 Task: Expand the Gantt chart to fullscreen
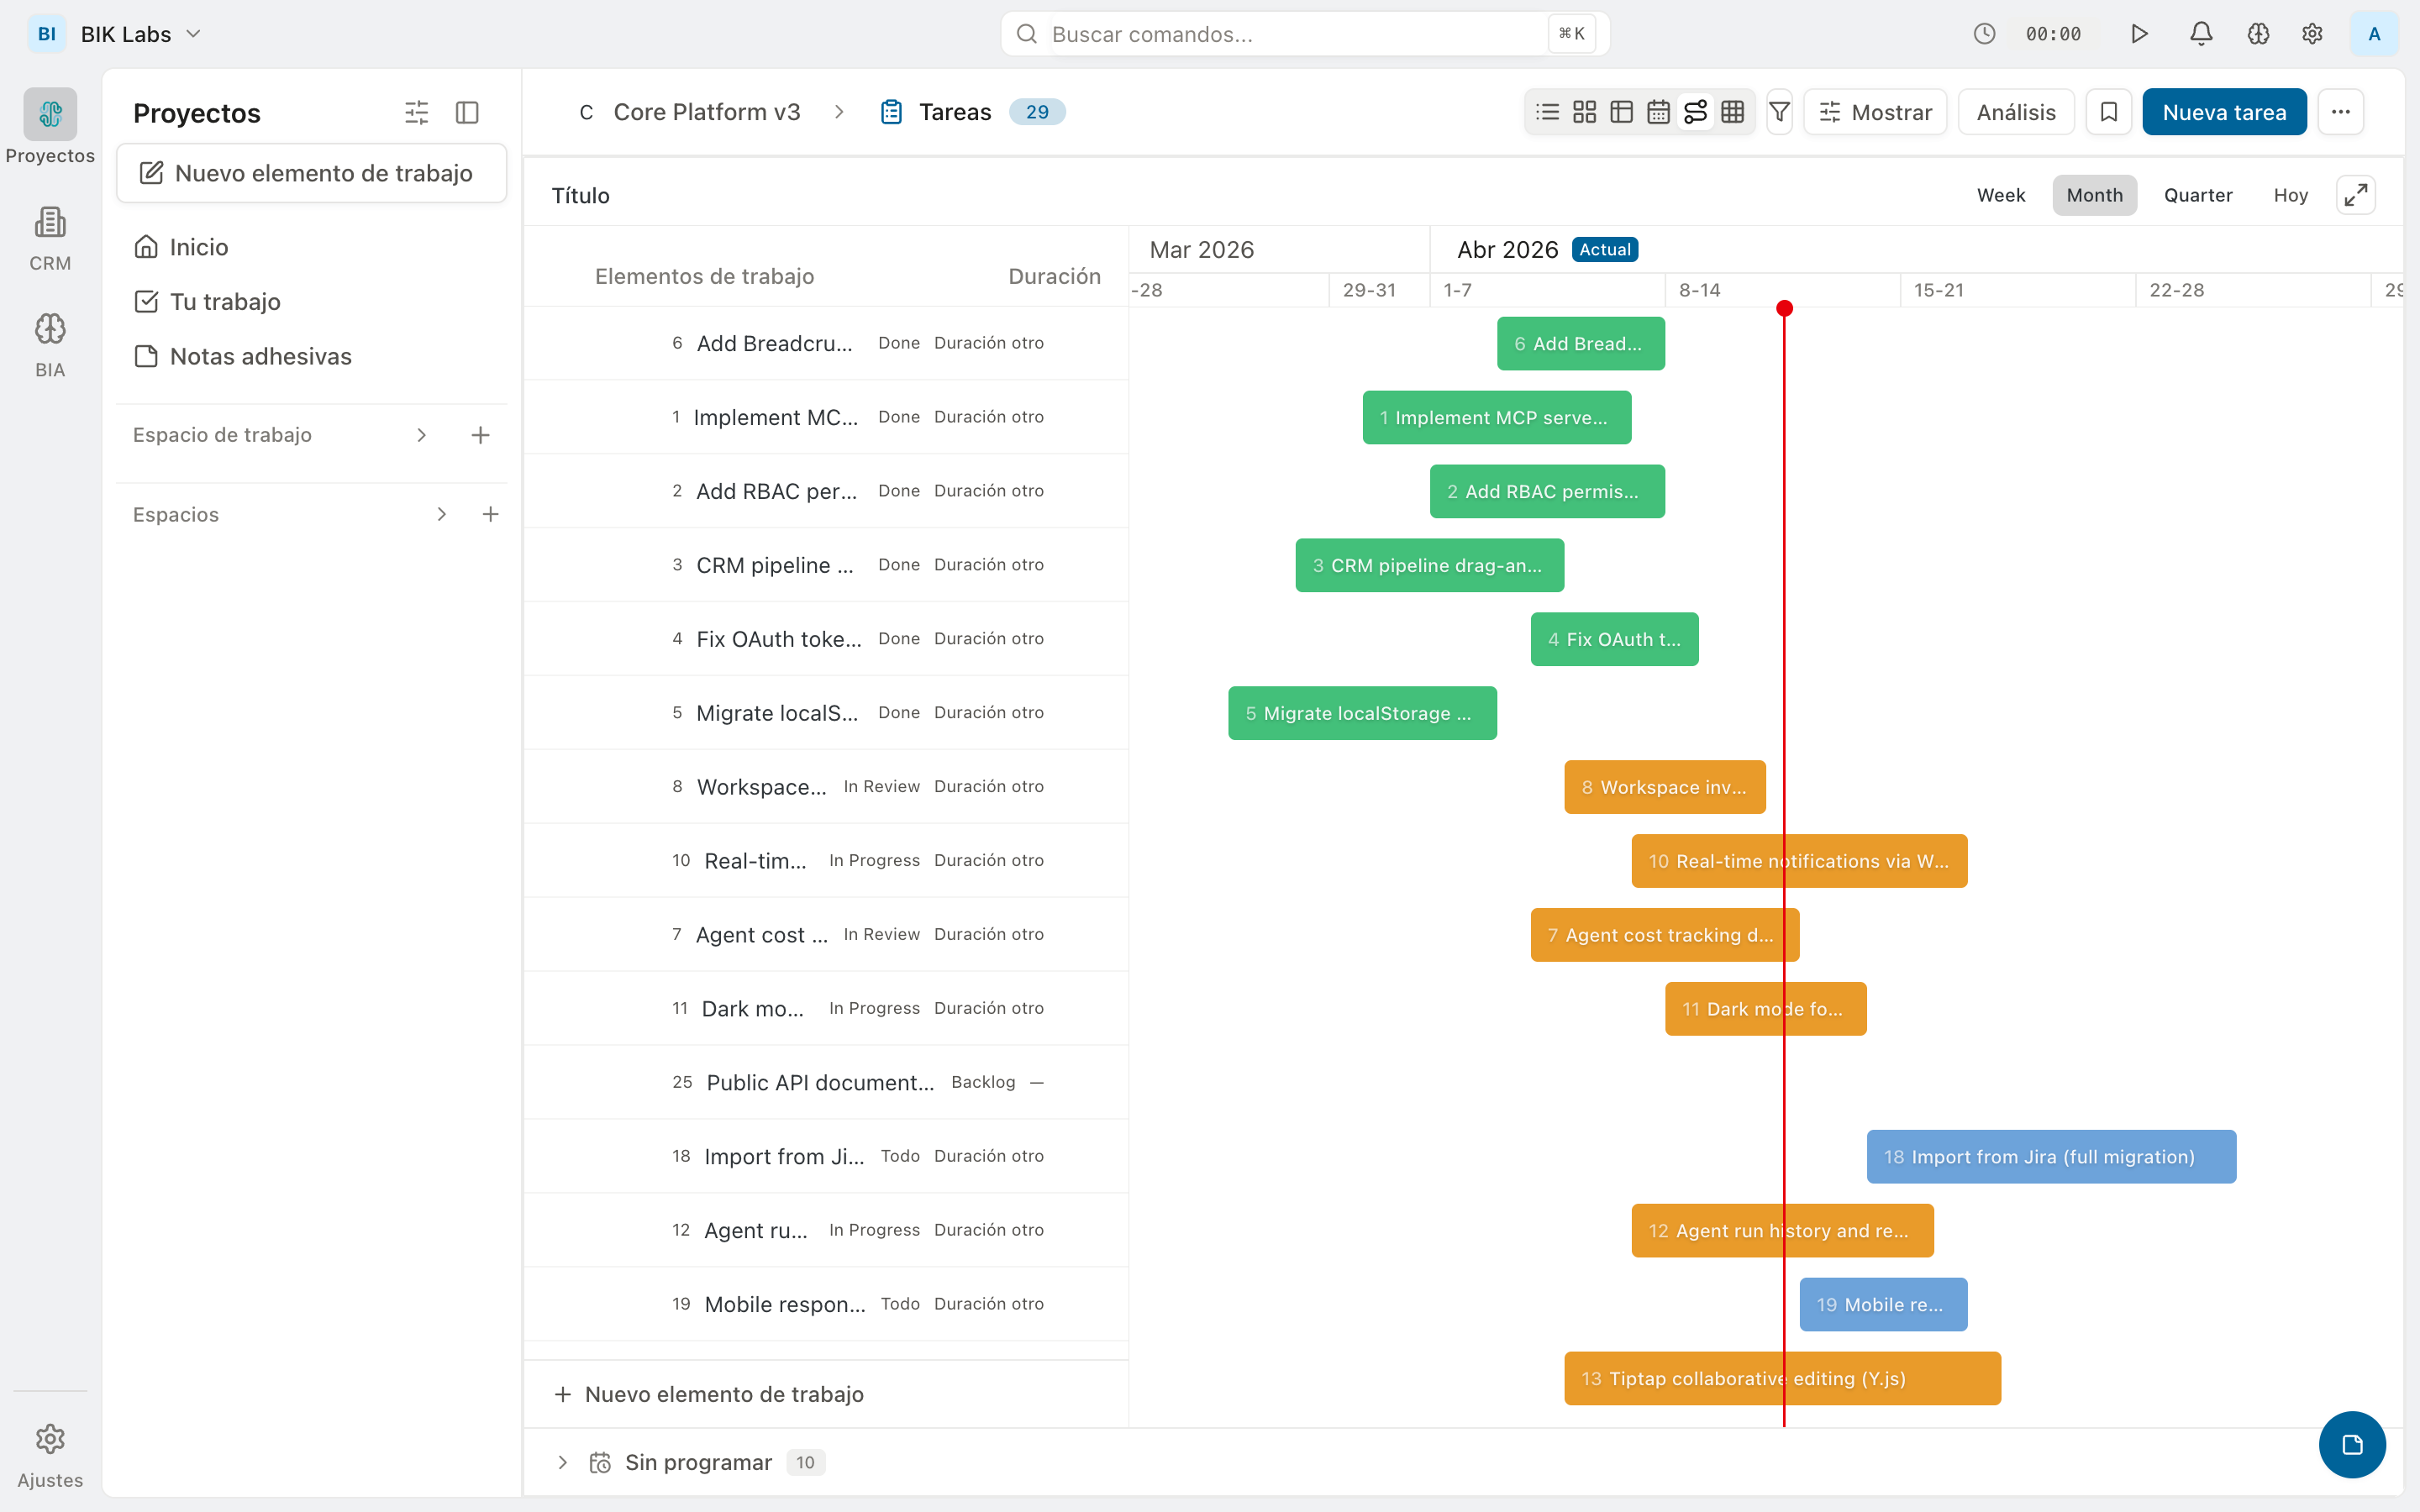click(2355, 195)
